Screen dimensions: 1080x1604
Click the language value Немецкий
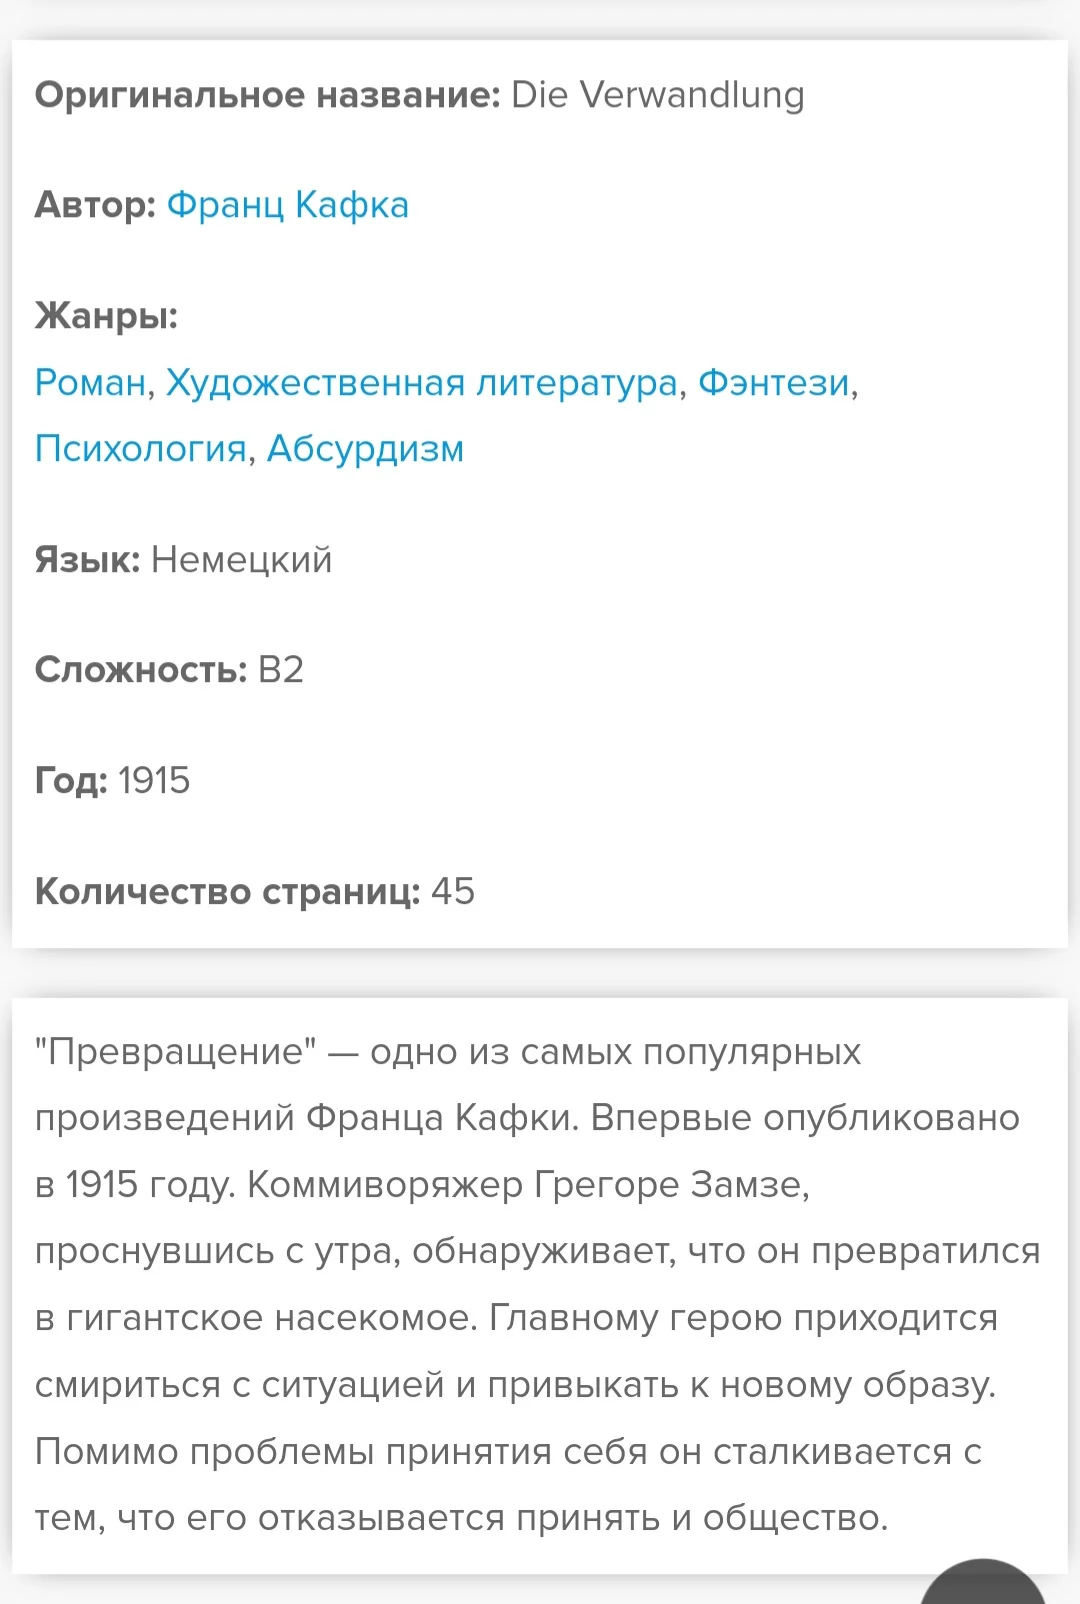coord(241,559)
